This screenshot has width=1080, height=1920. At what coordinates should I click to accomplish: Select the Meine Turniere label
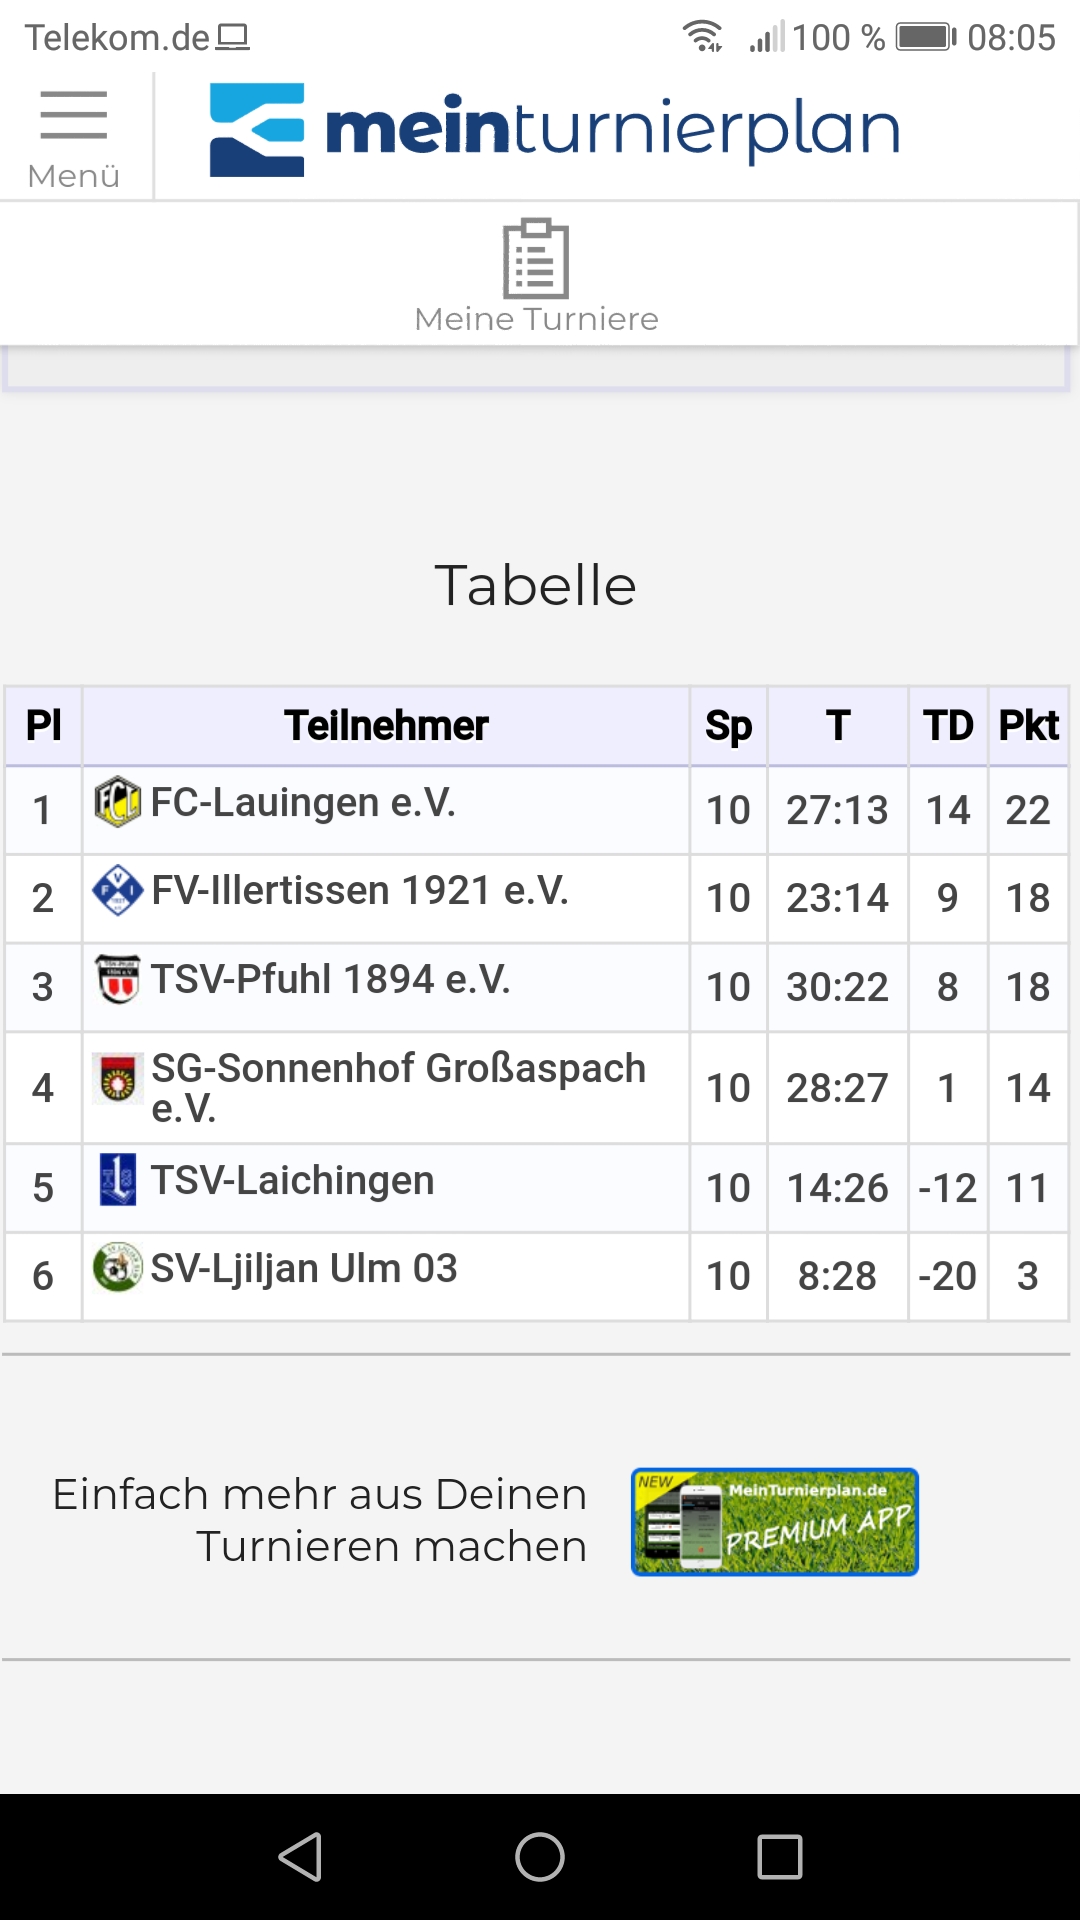click(536, 319)
